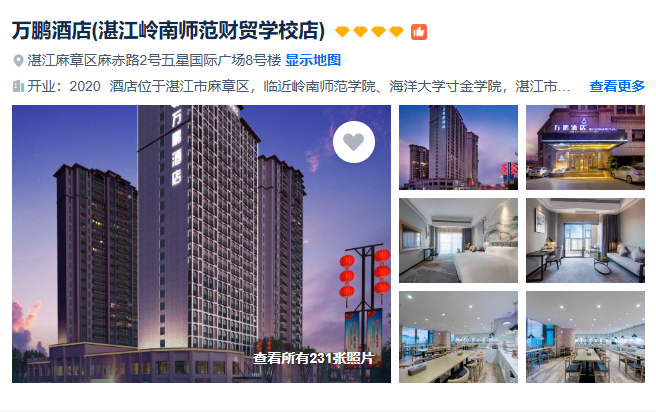Open the 显示地图 map link

pyautogui.click(x=313, y=60)
